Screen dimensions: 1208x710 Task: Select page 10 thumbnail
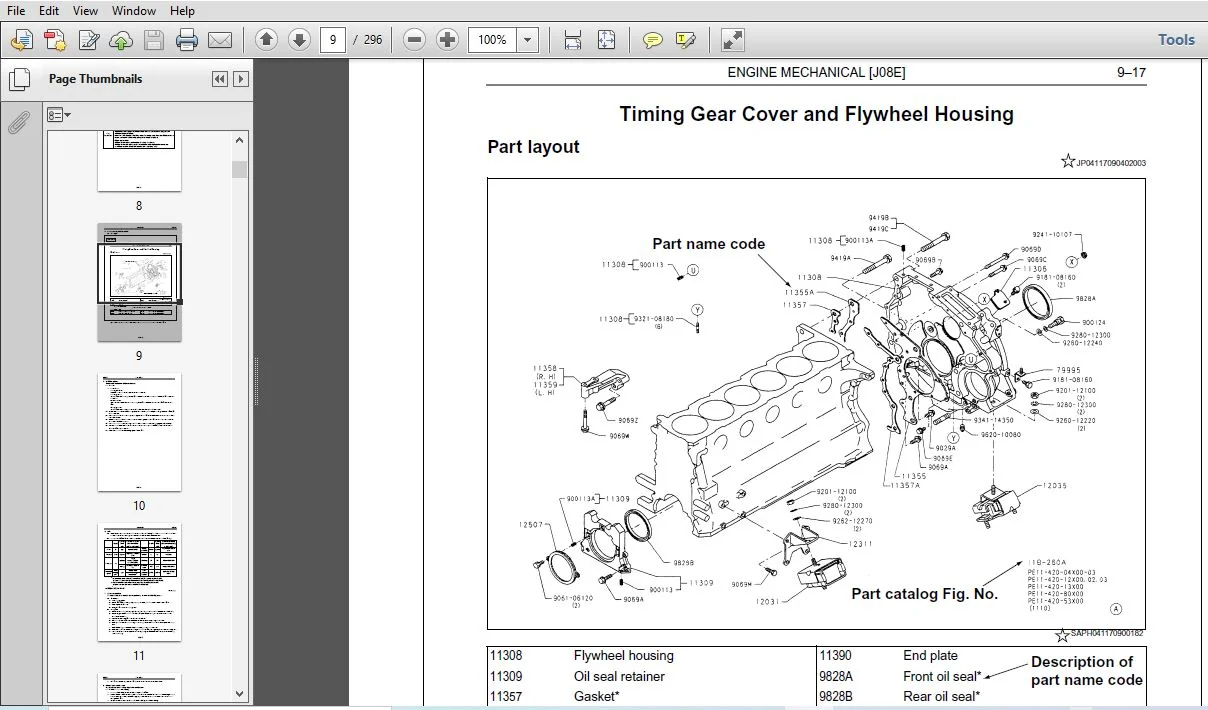tap(139, 433)
